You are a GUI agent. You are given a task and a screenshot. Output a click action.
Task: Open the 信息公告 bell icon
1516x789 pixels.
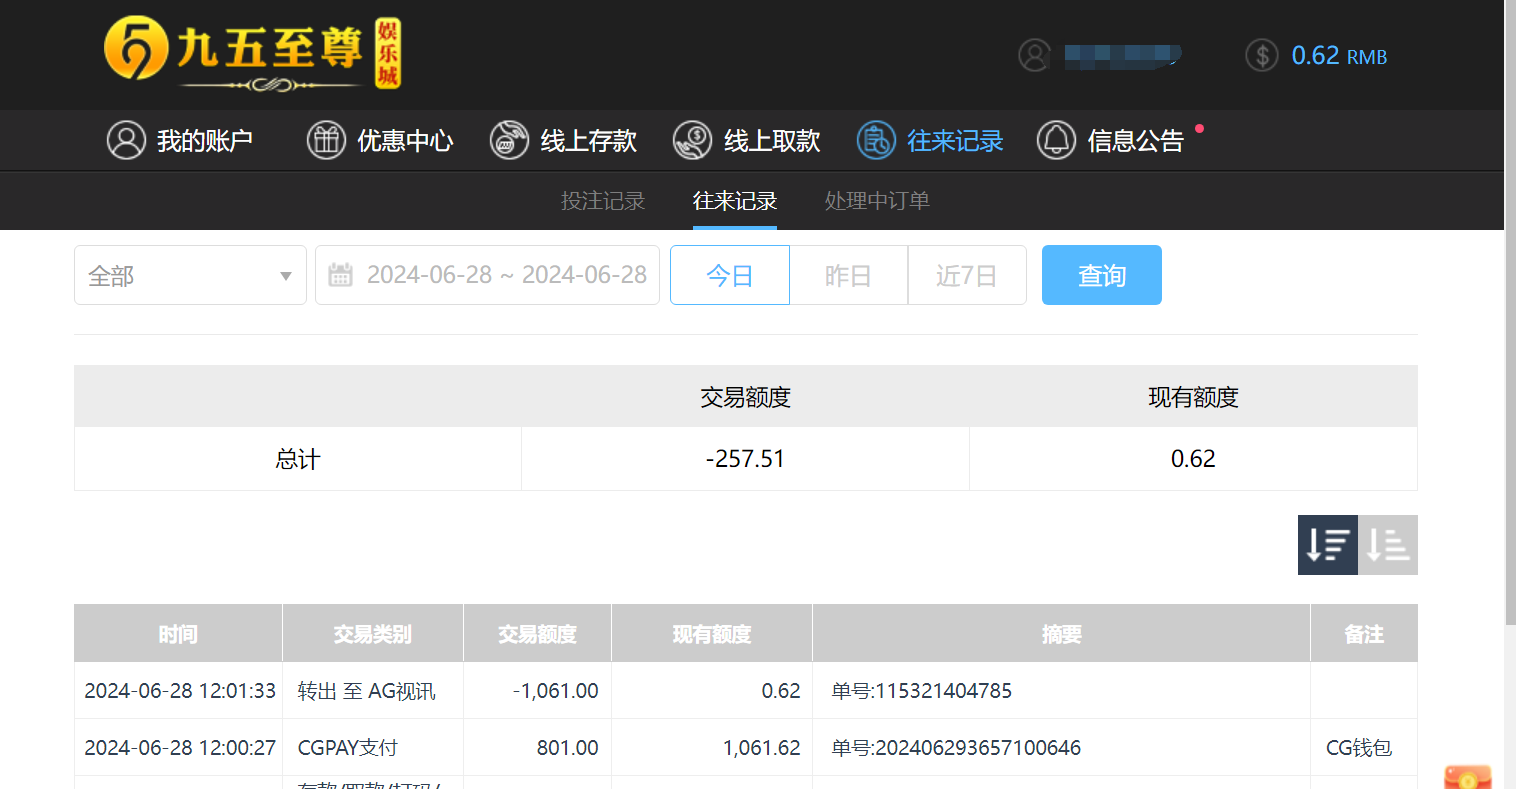1055,140
